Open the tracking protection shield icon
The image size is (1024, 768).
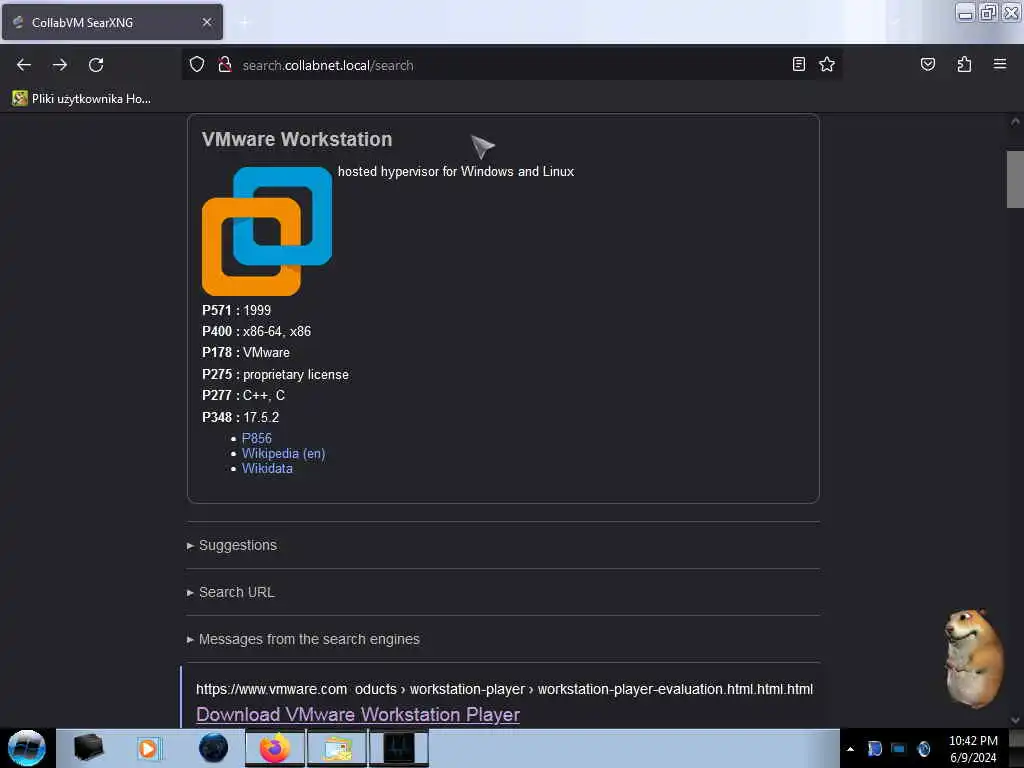(x=197, y=65)
